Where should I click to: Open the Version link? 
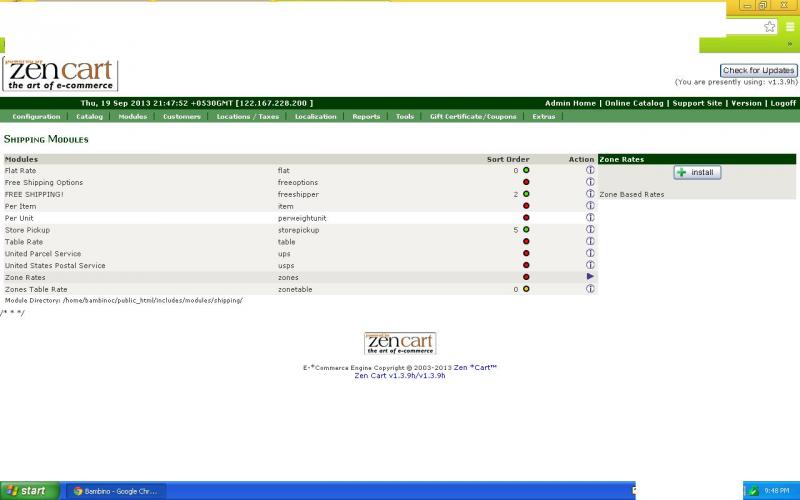click(x=746, y=103)
